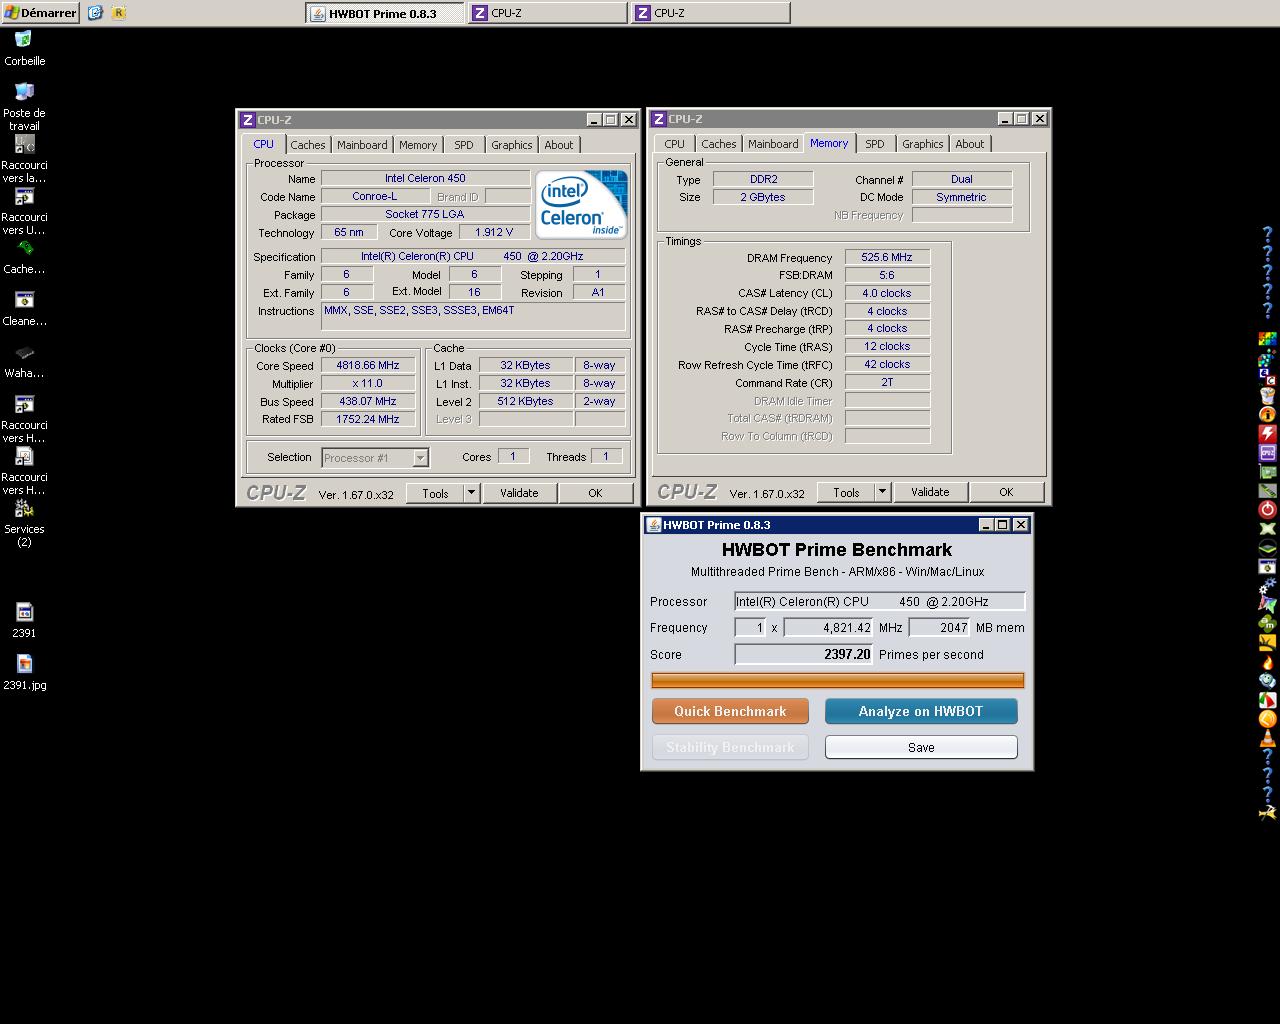This screenshot has height=1024, width=1280.
Task: Click the yellow R quick launch icon
Action: click(119, 13)
